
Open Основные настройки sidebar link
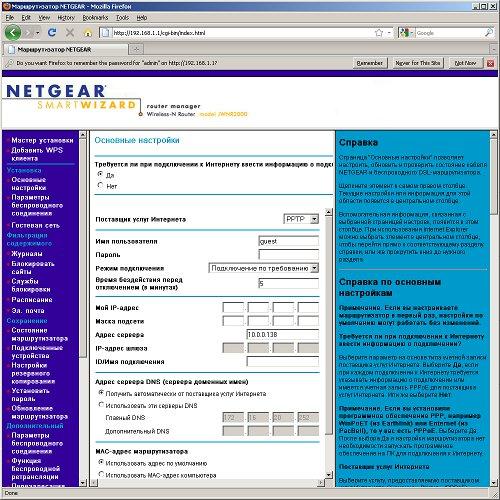[29, 184]
